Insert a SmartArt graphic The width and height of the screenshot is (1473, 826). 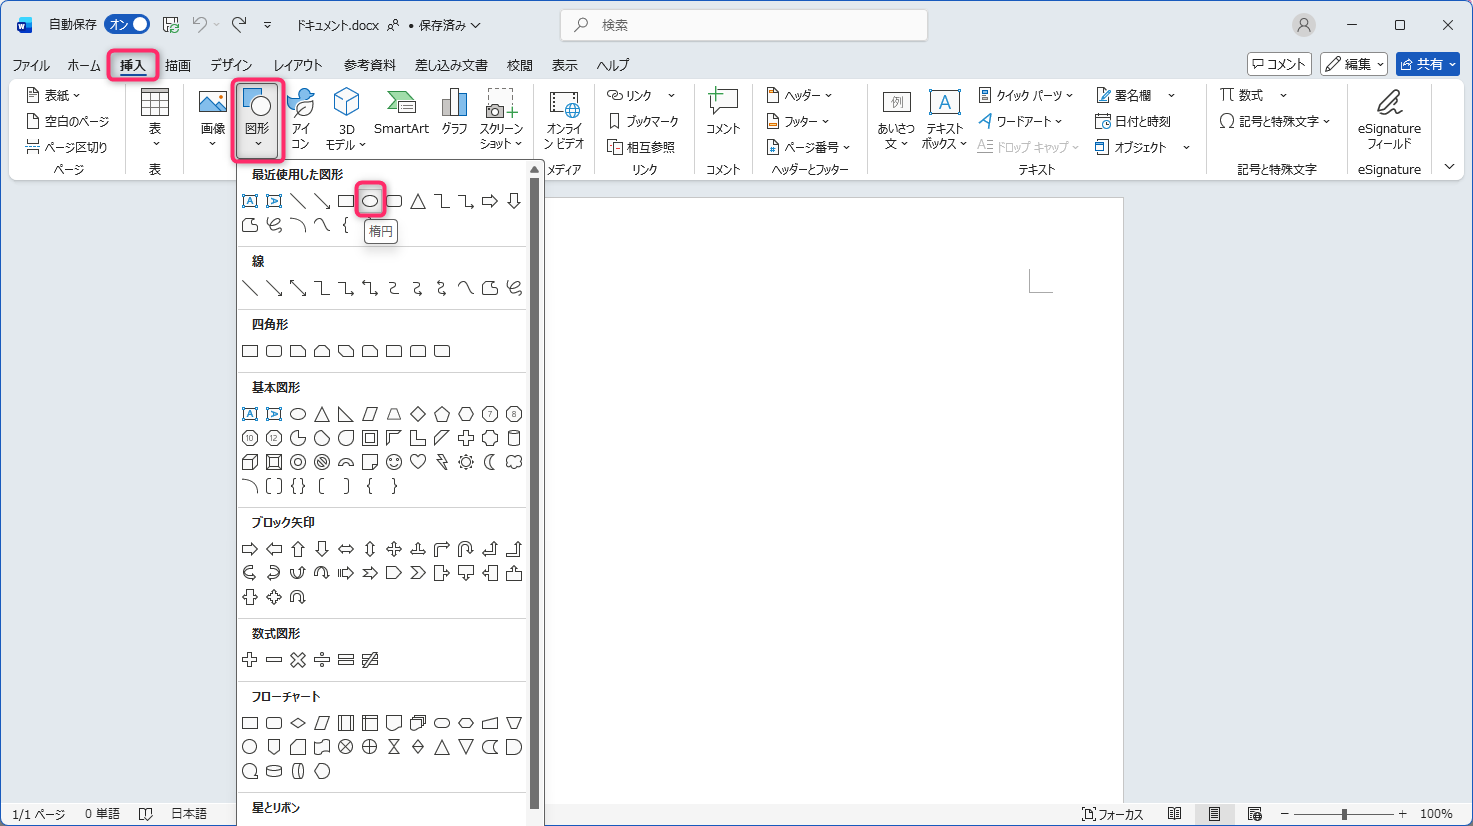click(x=401, y=112)
